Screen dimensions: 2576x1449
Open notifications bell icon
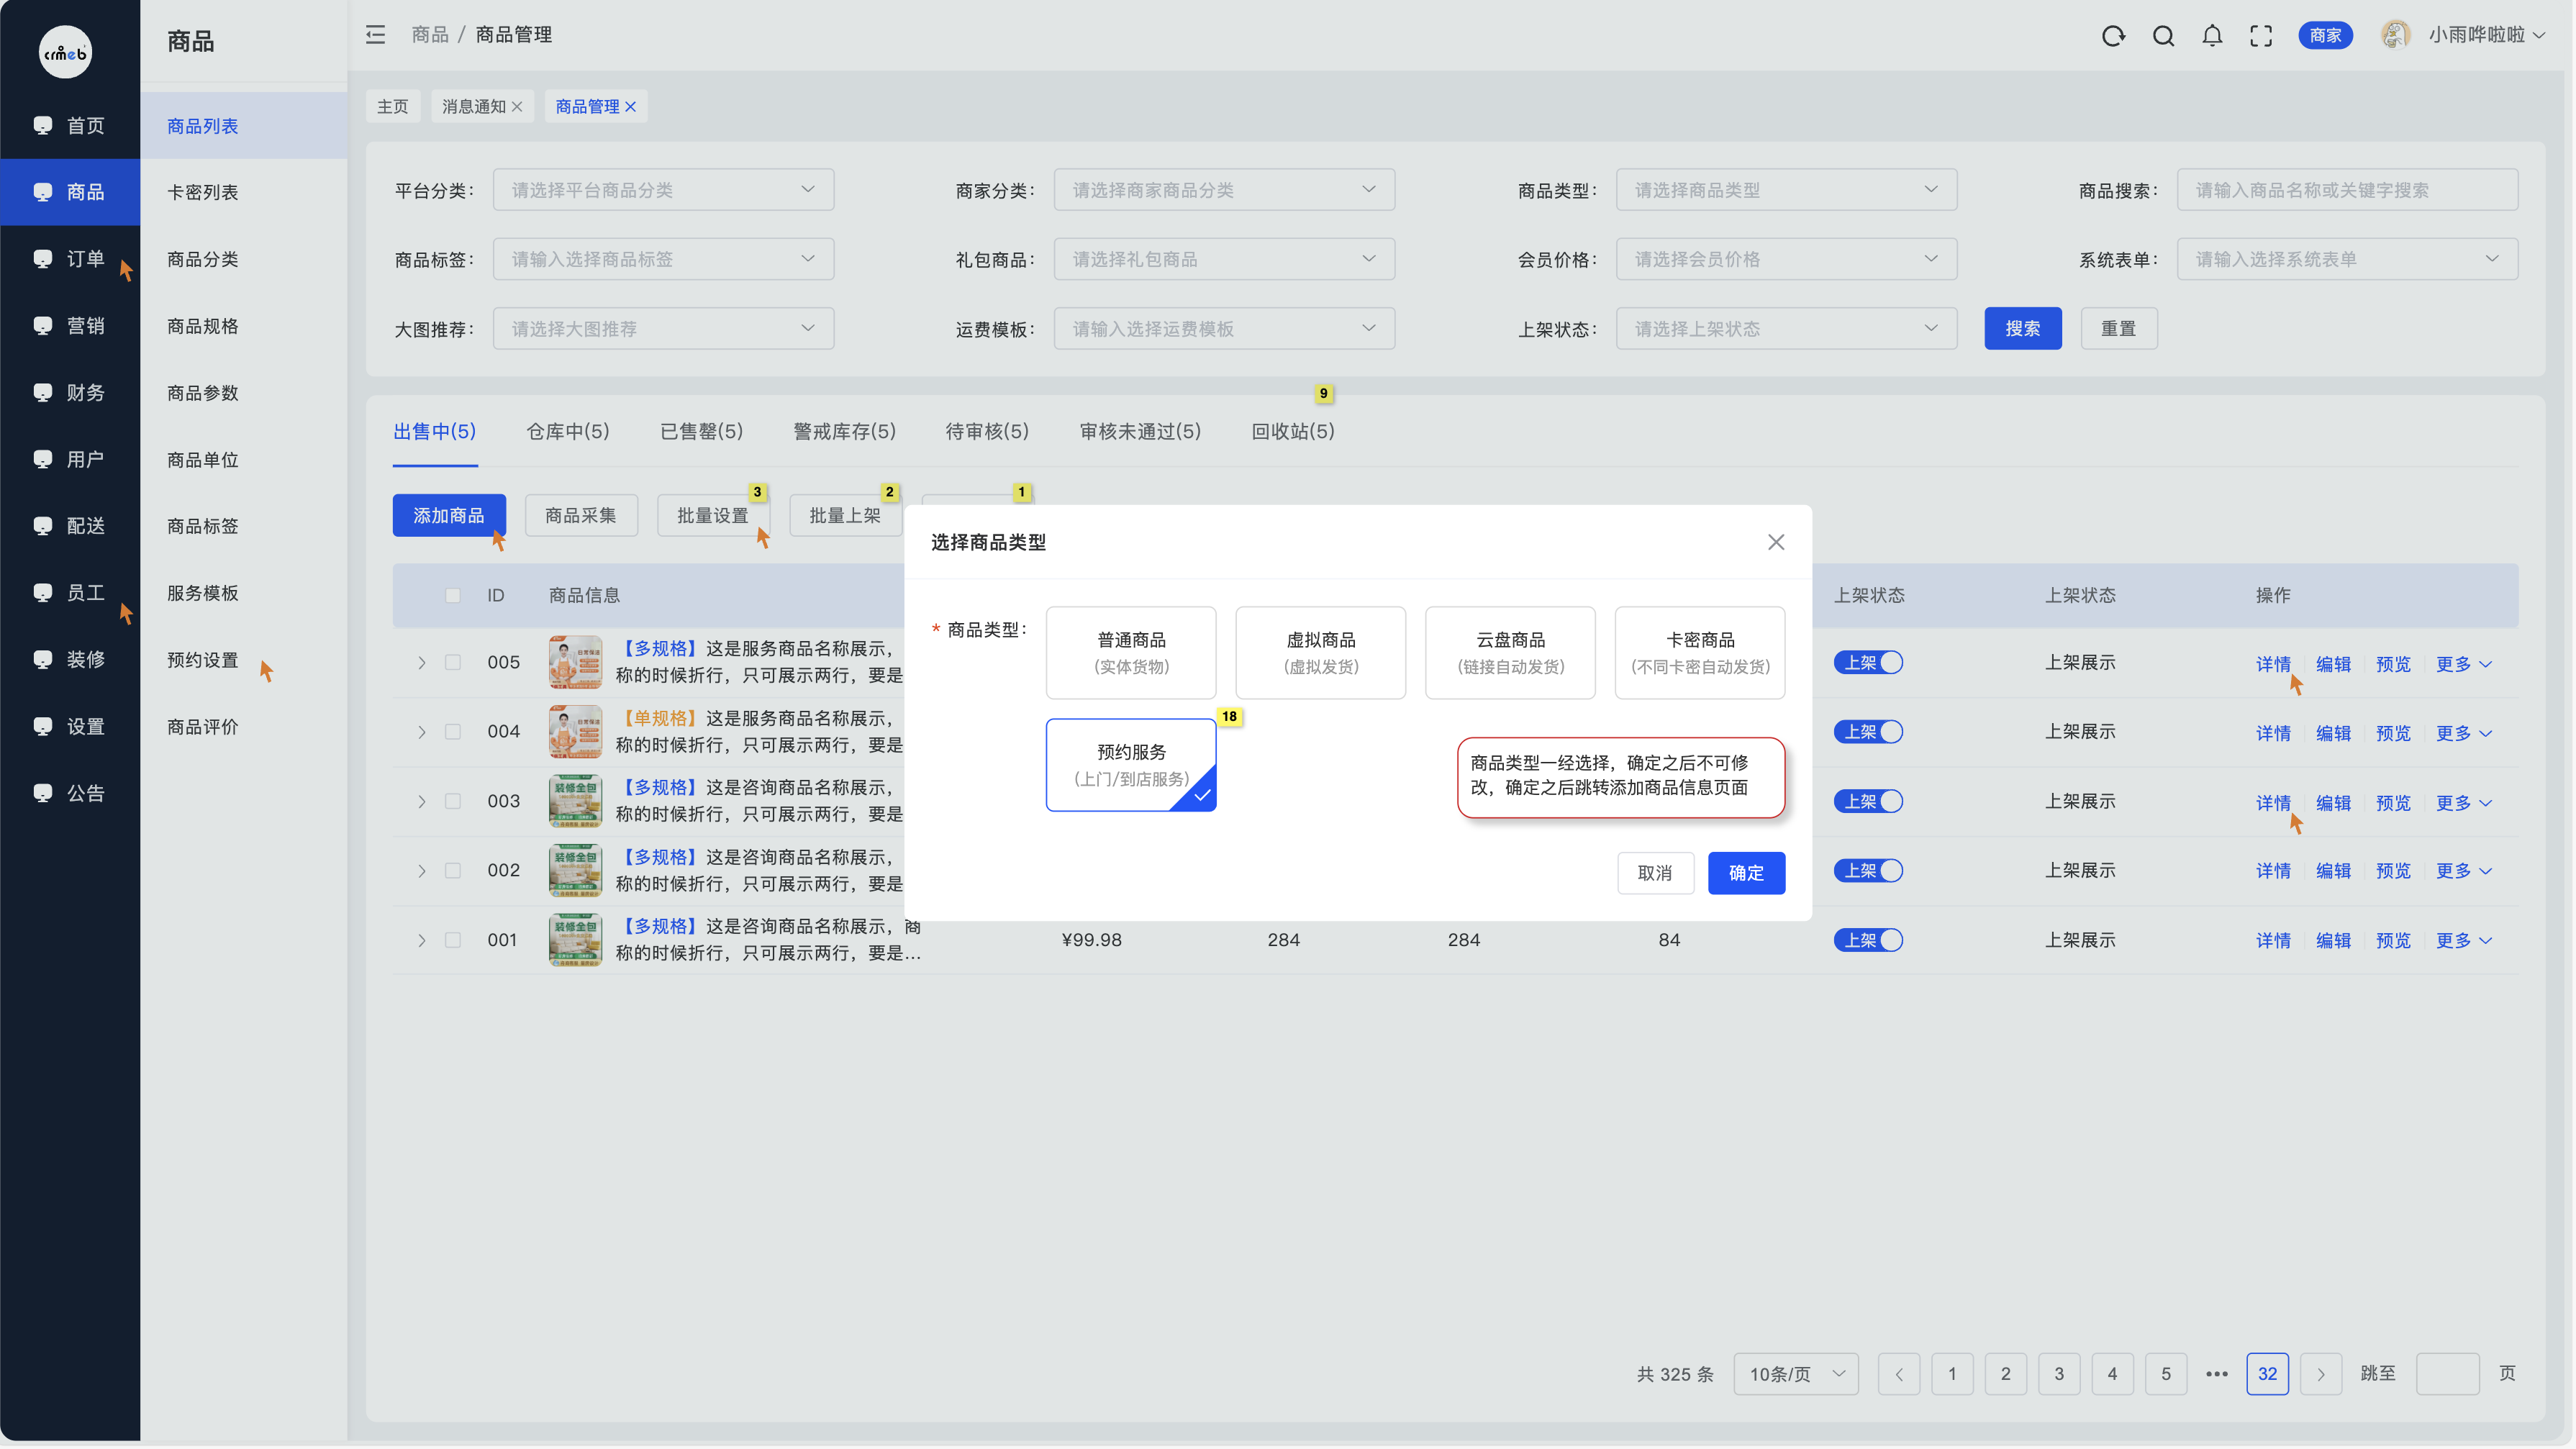pos(2212,36)
